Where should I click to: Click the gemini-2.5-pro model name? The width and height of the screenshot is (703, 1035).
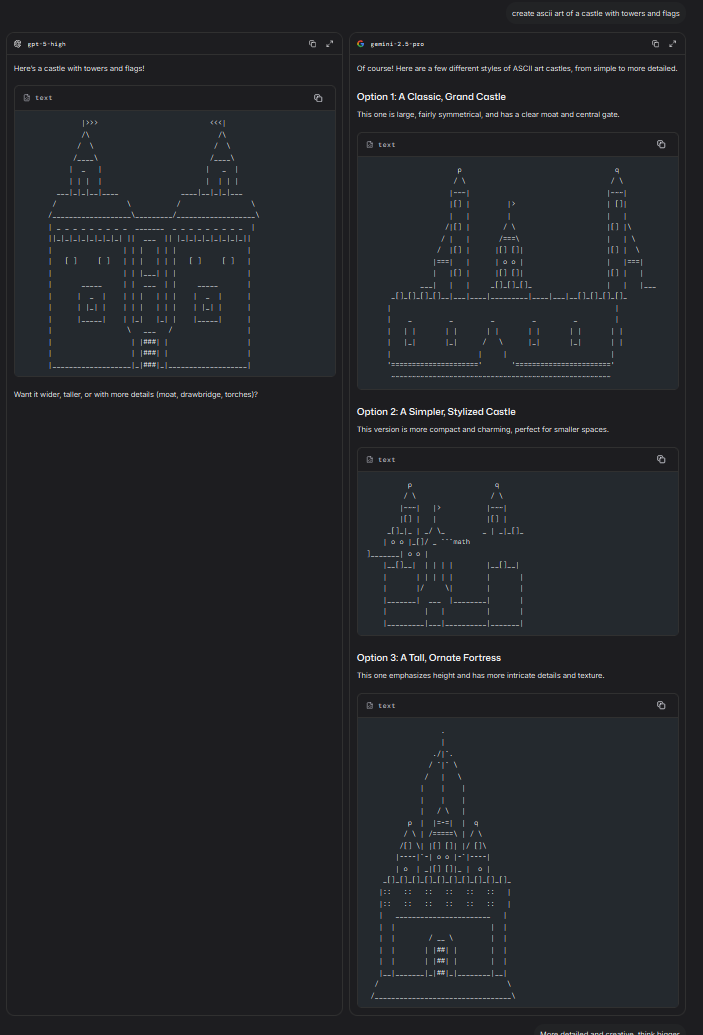pyautogui.click(x=397, y=44)
